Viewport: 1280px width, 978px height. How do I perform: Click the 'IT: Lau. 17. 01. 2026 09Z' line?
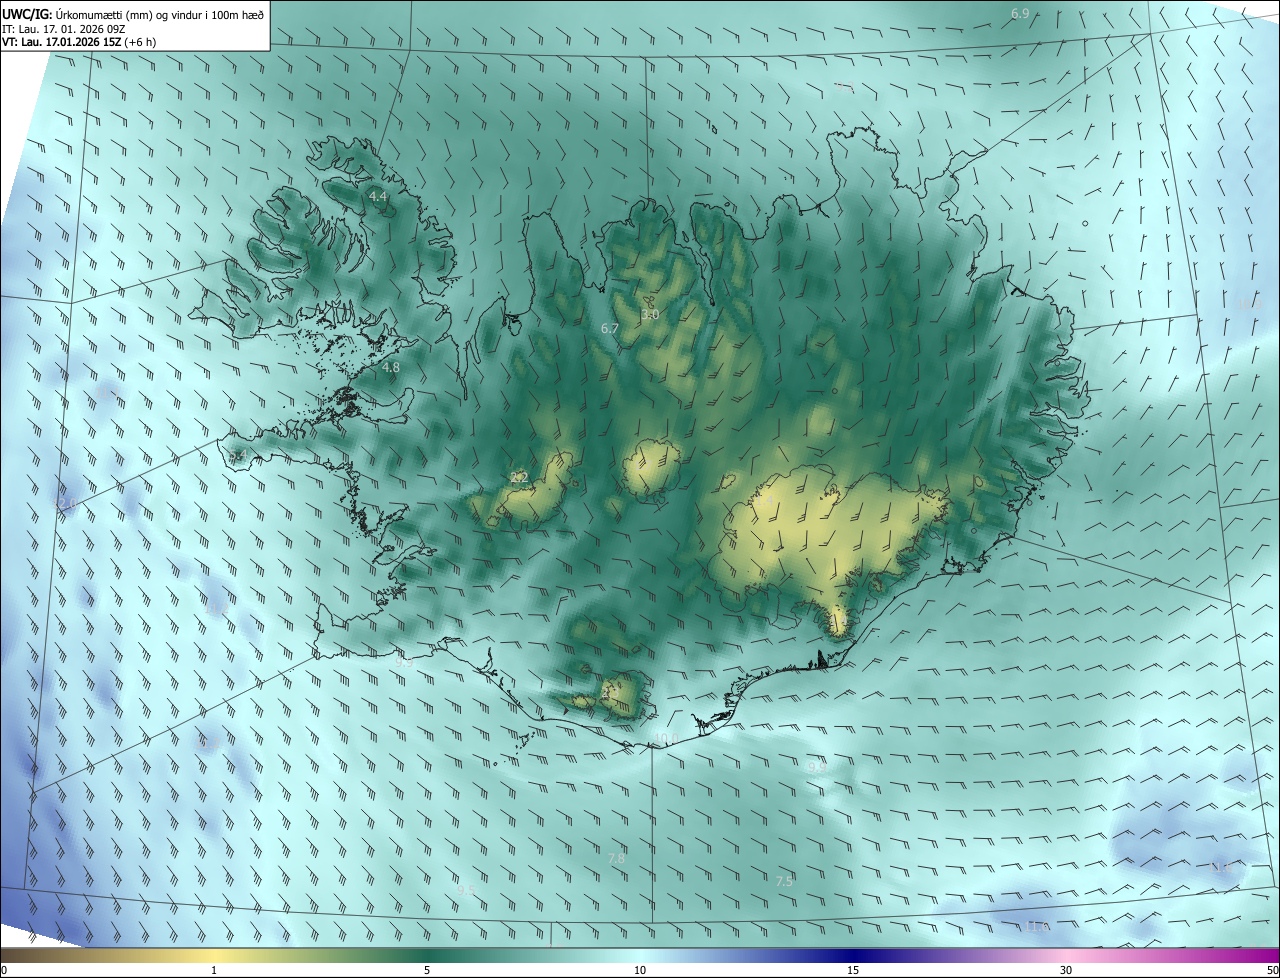pos(63,29)
